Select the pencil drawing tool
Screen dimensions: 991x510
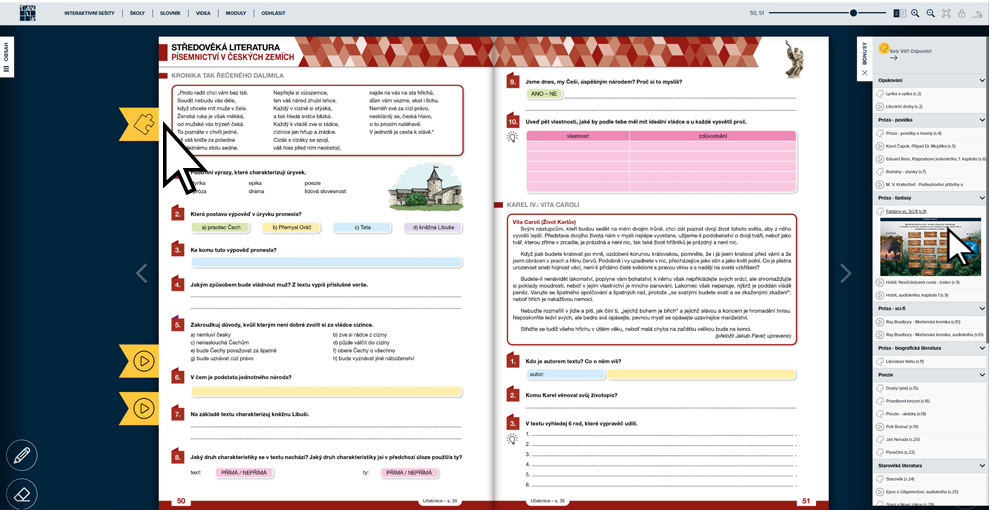tap(21, 455)
